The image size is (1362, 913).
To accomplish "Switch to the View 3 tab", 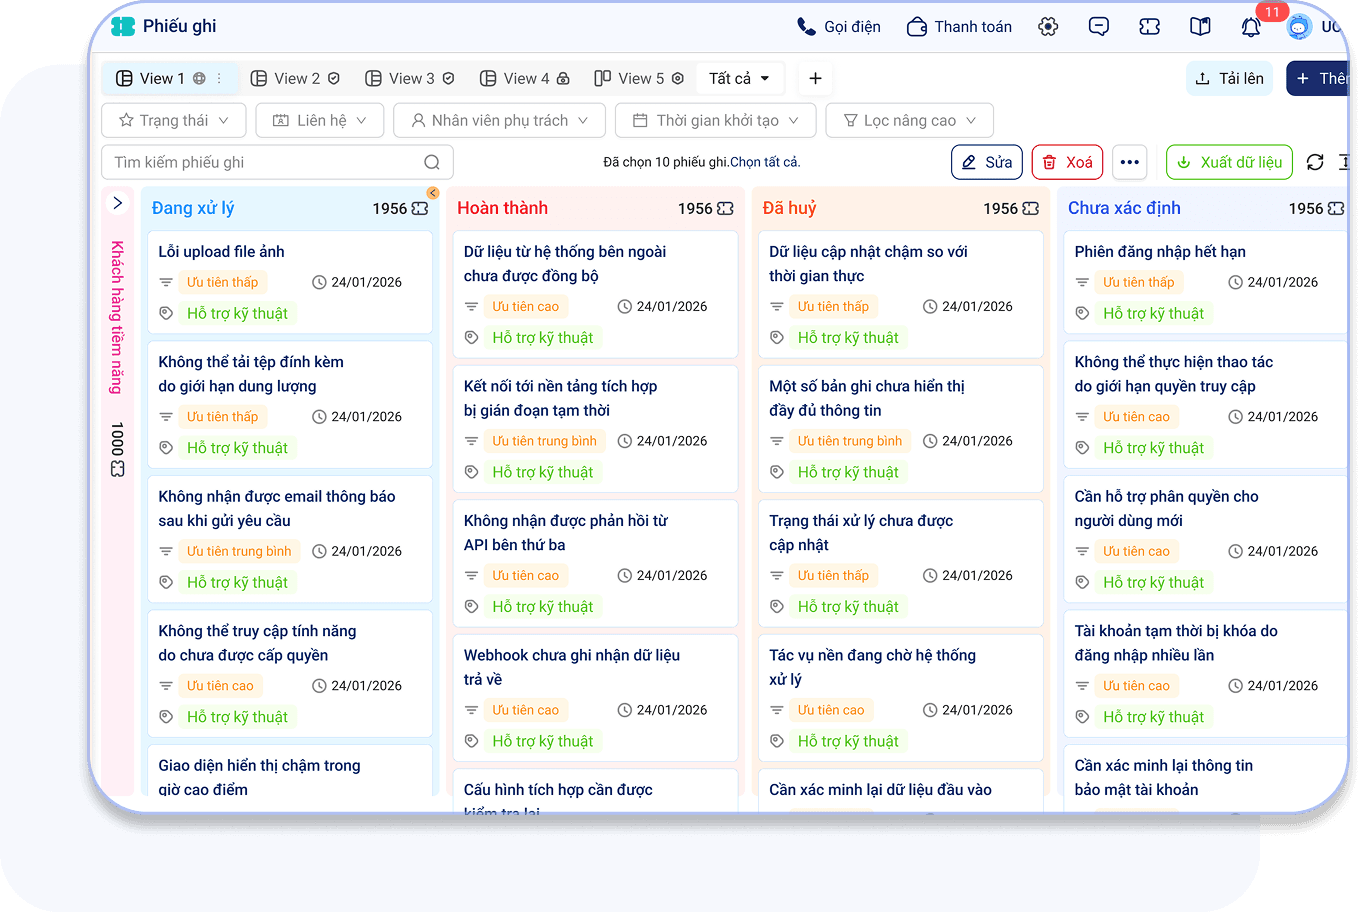I will pyautogui.click(x=410, y=78).
